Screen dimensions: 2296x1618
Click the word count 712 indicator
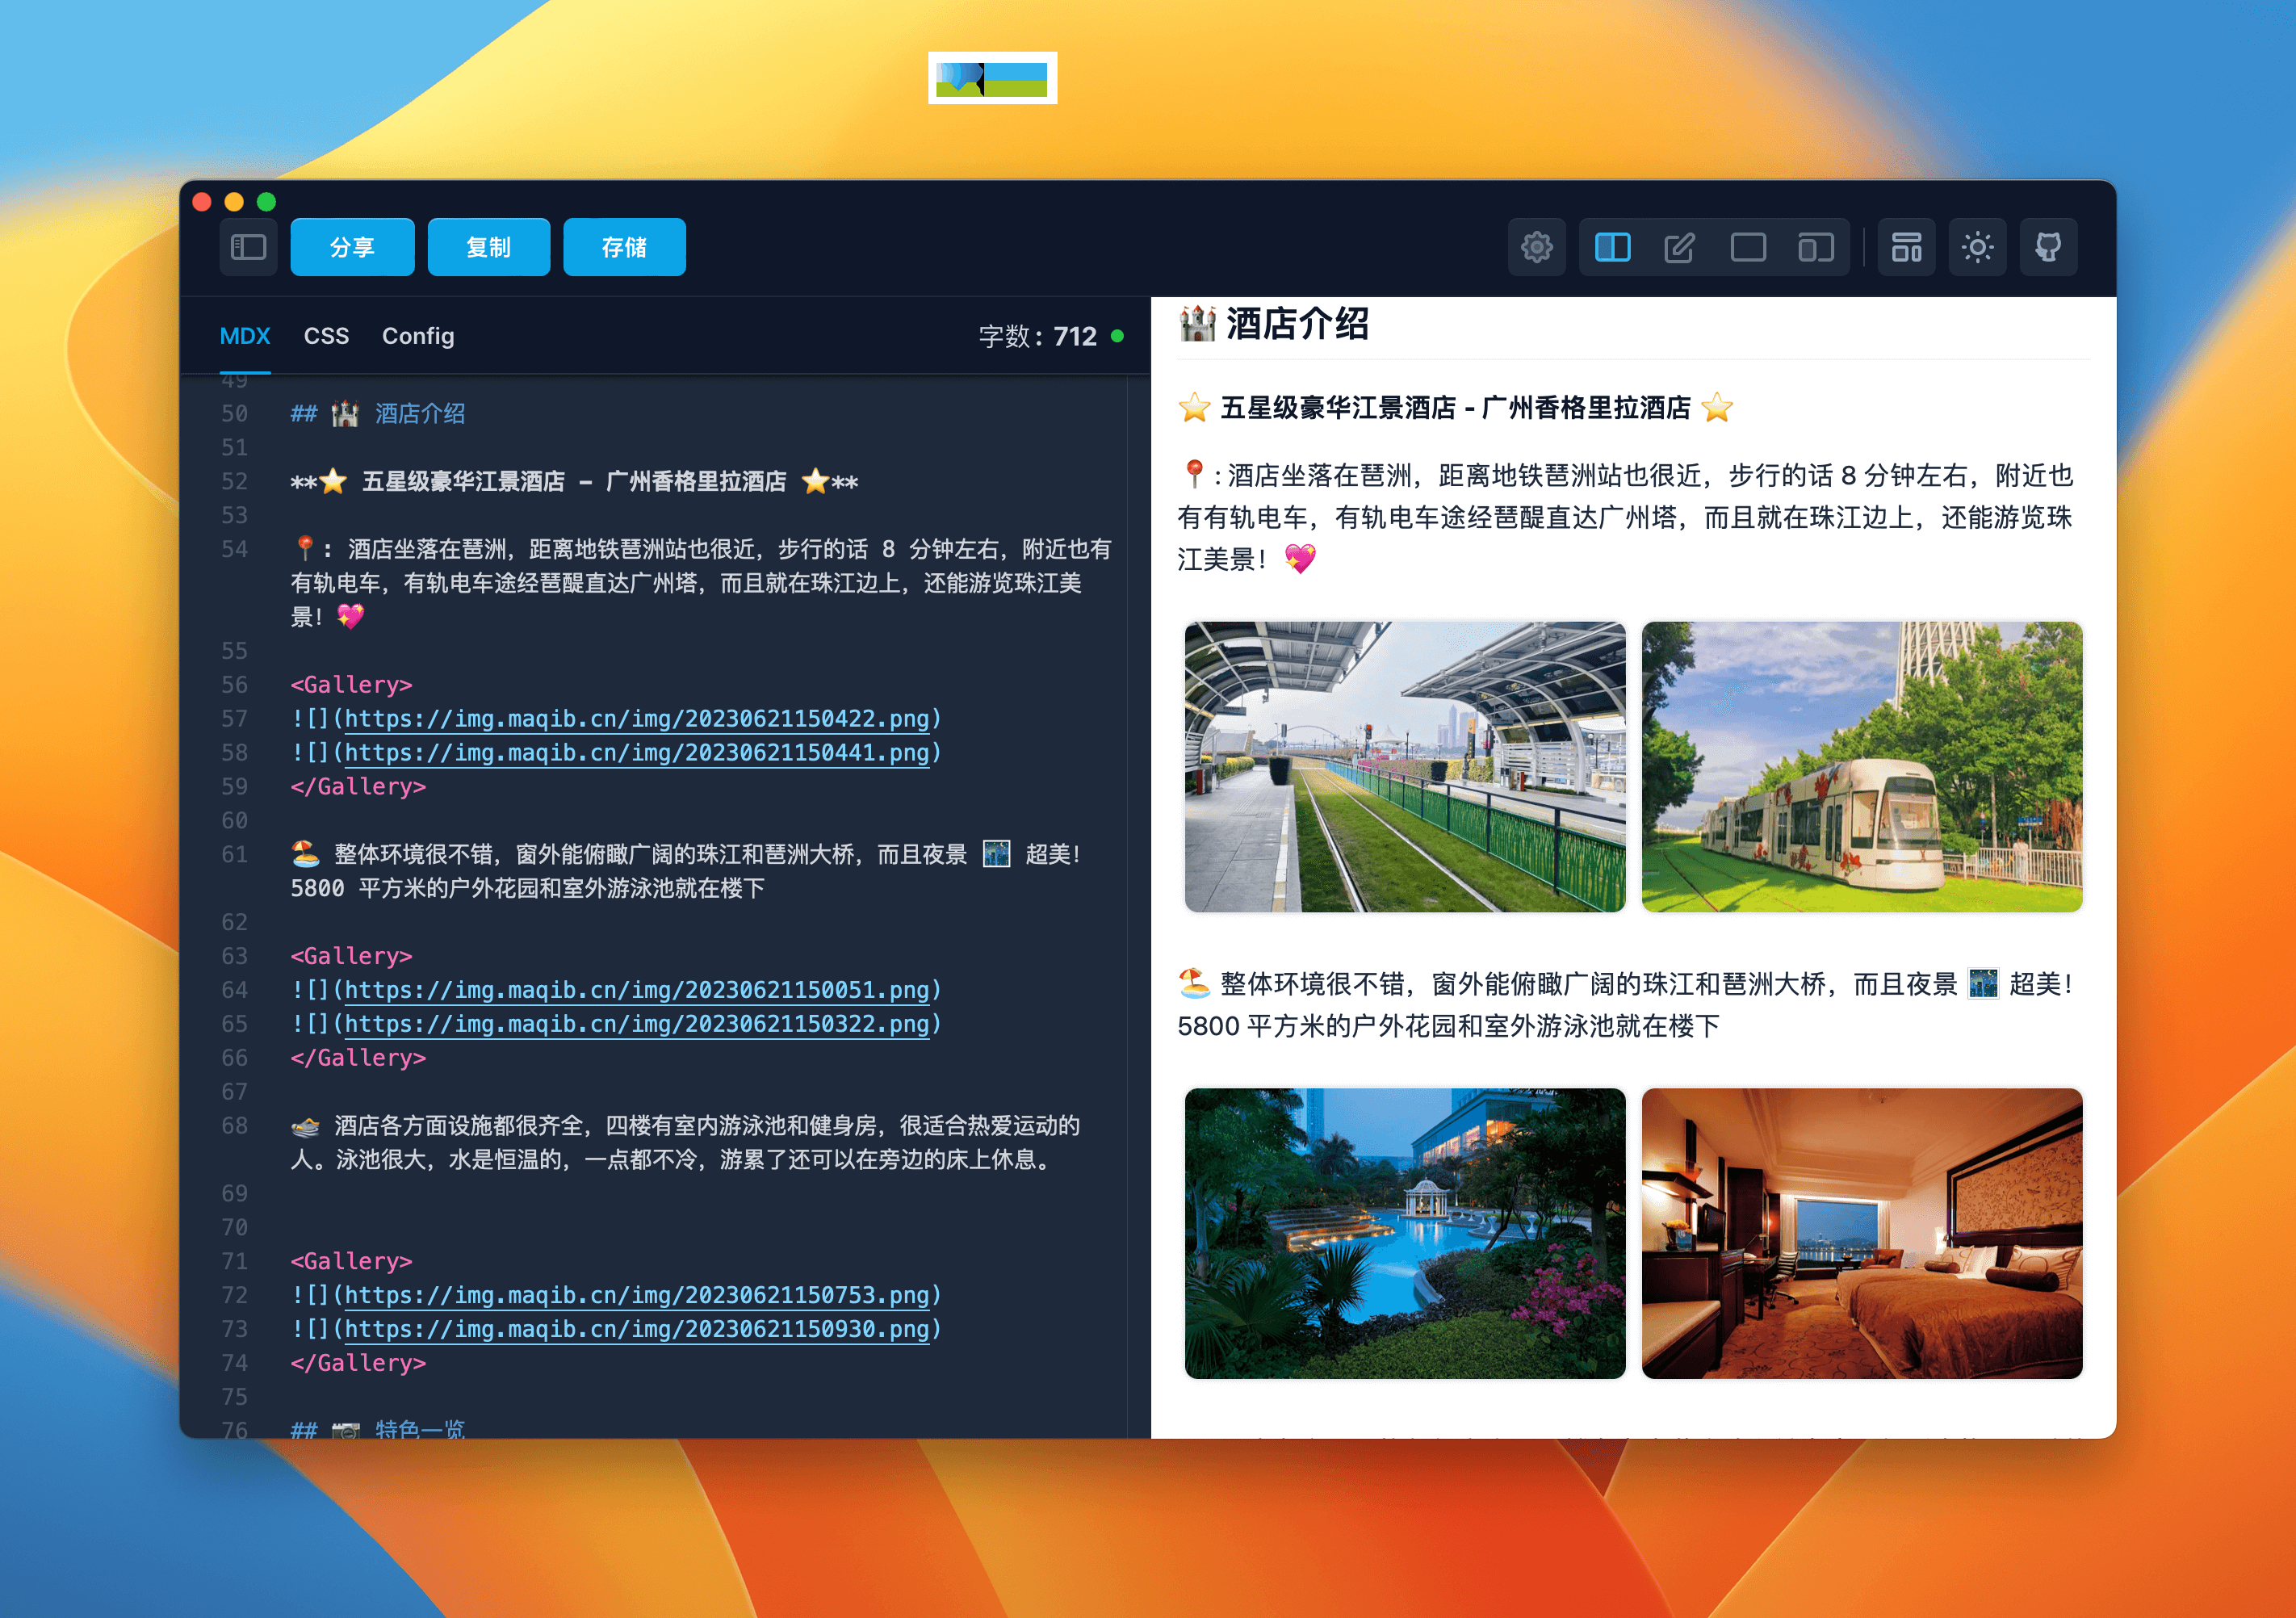tap(1037, 336)
